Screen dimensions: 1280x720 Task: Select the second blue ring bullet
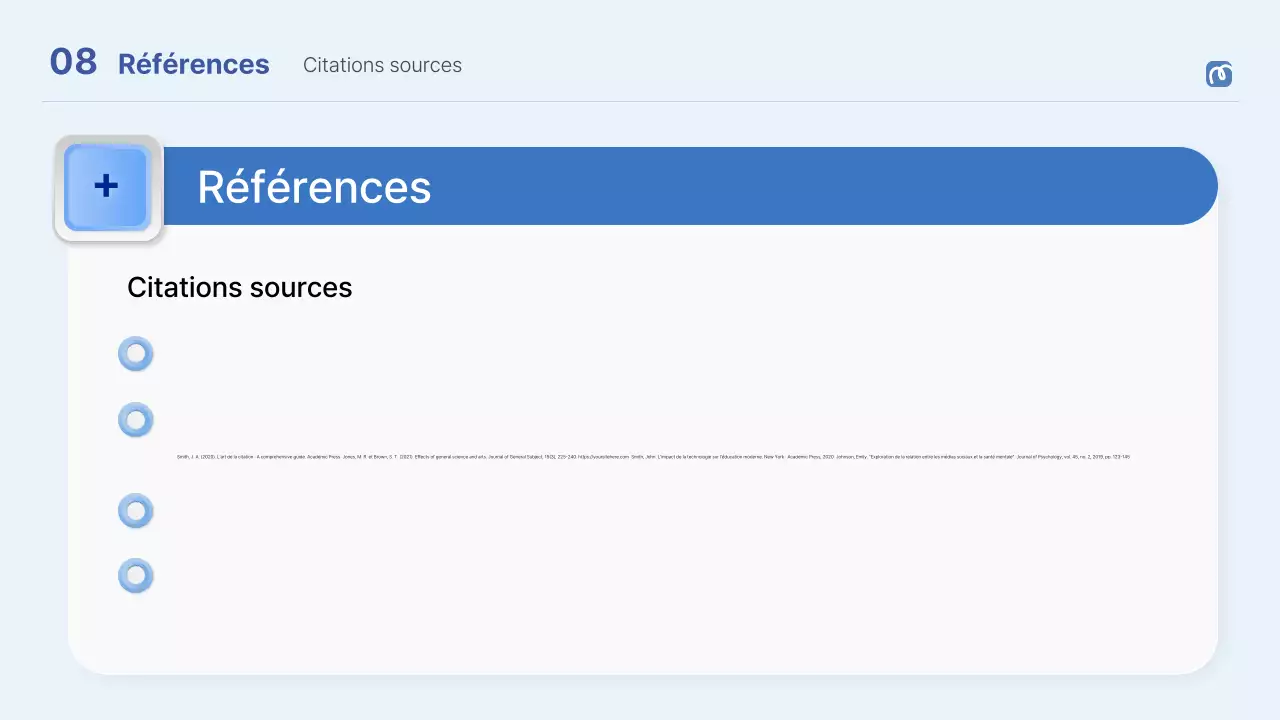click(x=135, y=420)
